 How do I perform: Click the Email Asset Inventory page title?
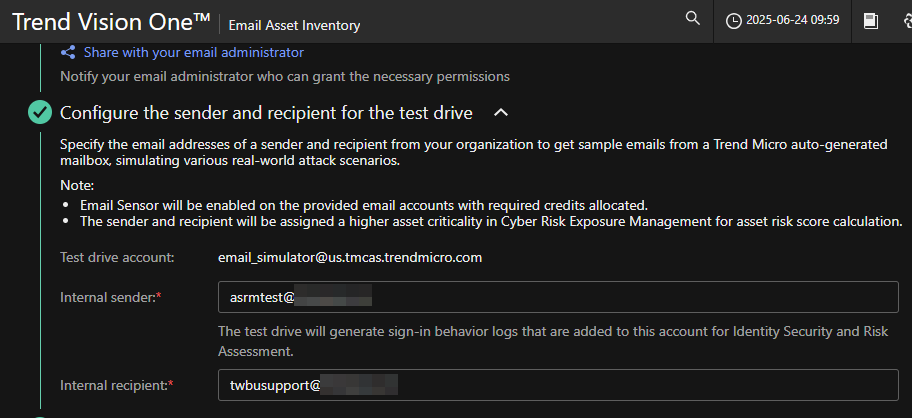(x=295, y=25)
